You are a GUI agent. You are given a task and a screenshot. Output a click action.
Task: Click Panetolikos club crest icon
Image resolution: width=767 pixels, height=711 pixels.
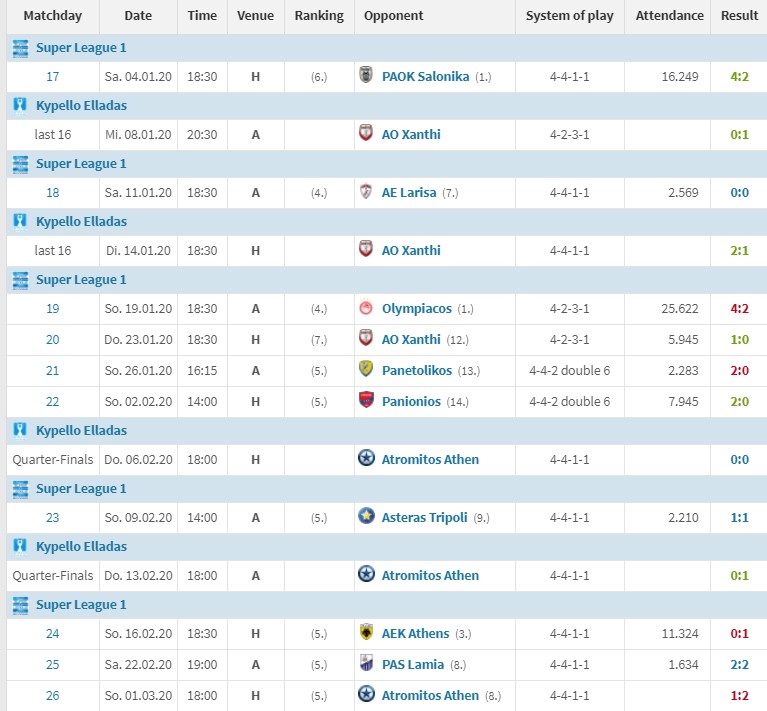pos(366,369)
